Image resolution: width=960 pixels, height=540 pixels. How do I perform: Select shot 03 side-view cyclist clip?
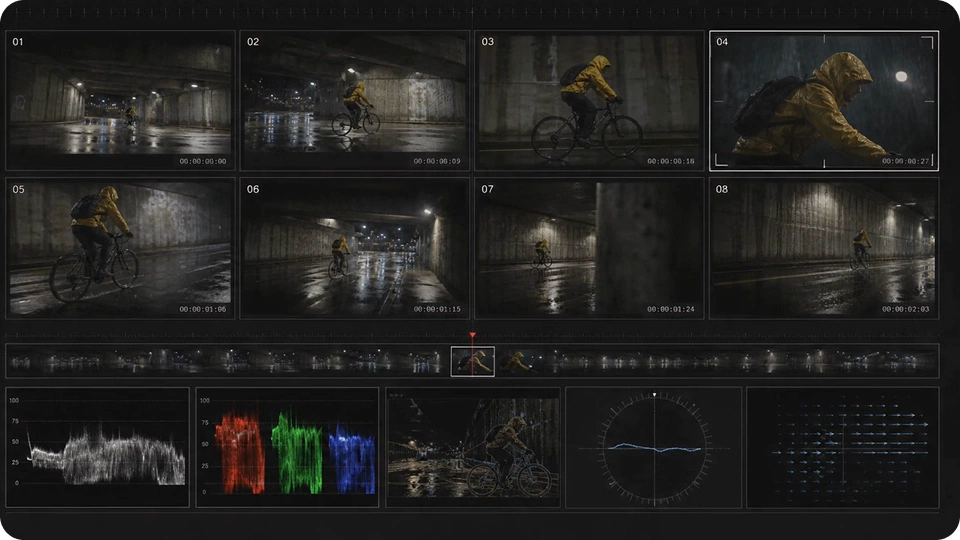click(589, 100)
